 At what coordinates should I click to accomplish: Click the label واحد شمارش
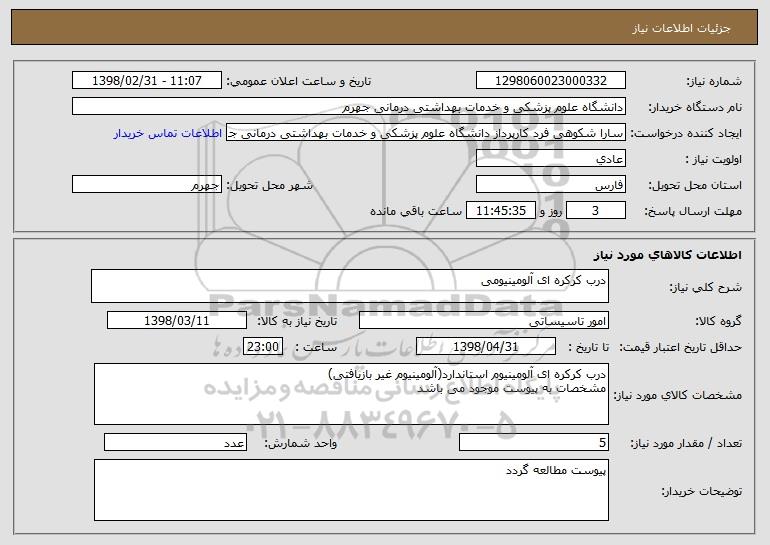click(301, 443)
